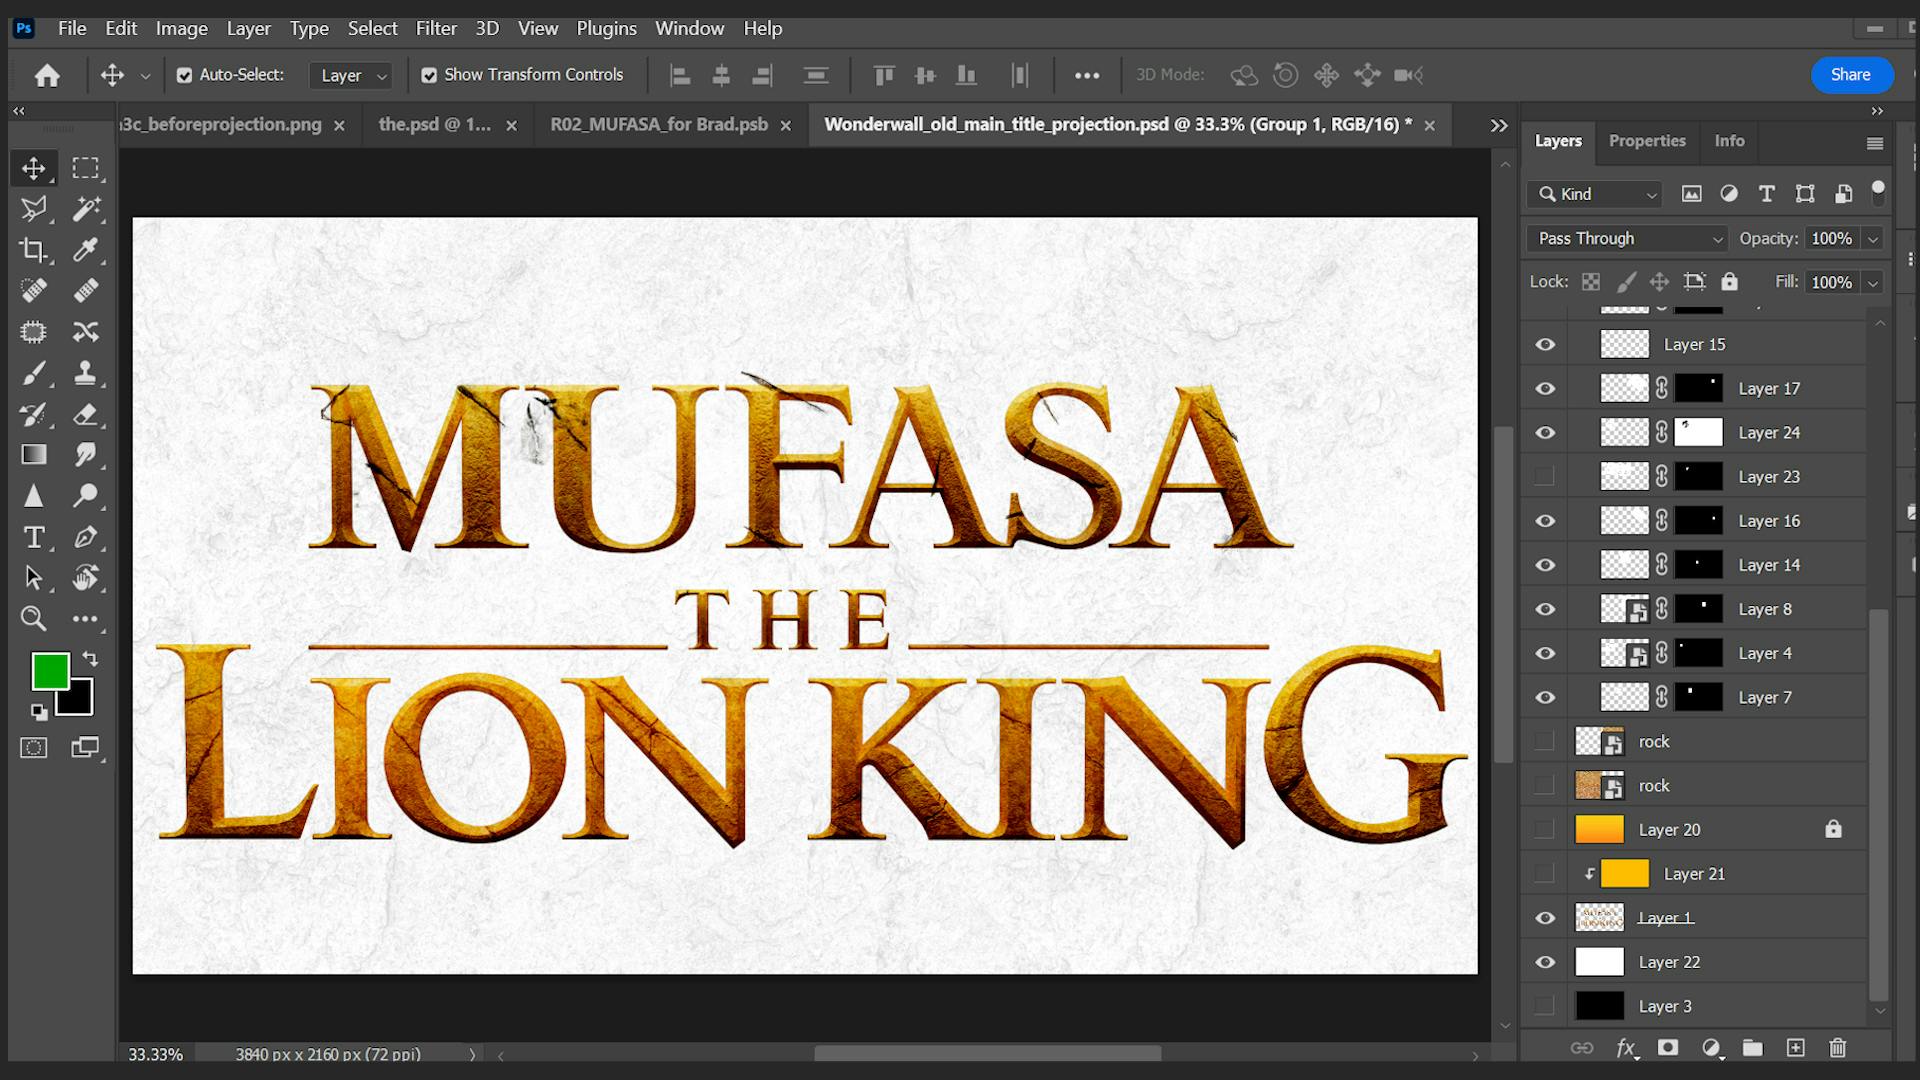Image resolution: width=1920 pixels, height=1080 pixels.
Task: Open Pass Through blend mode dropdown
Action: click(1627, 238)
